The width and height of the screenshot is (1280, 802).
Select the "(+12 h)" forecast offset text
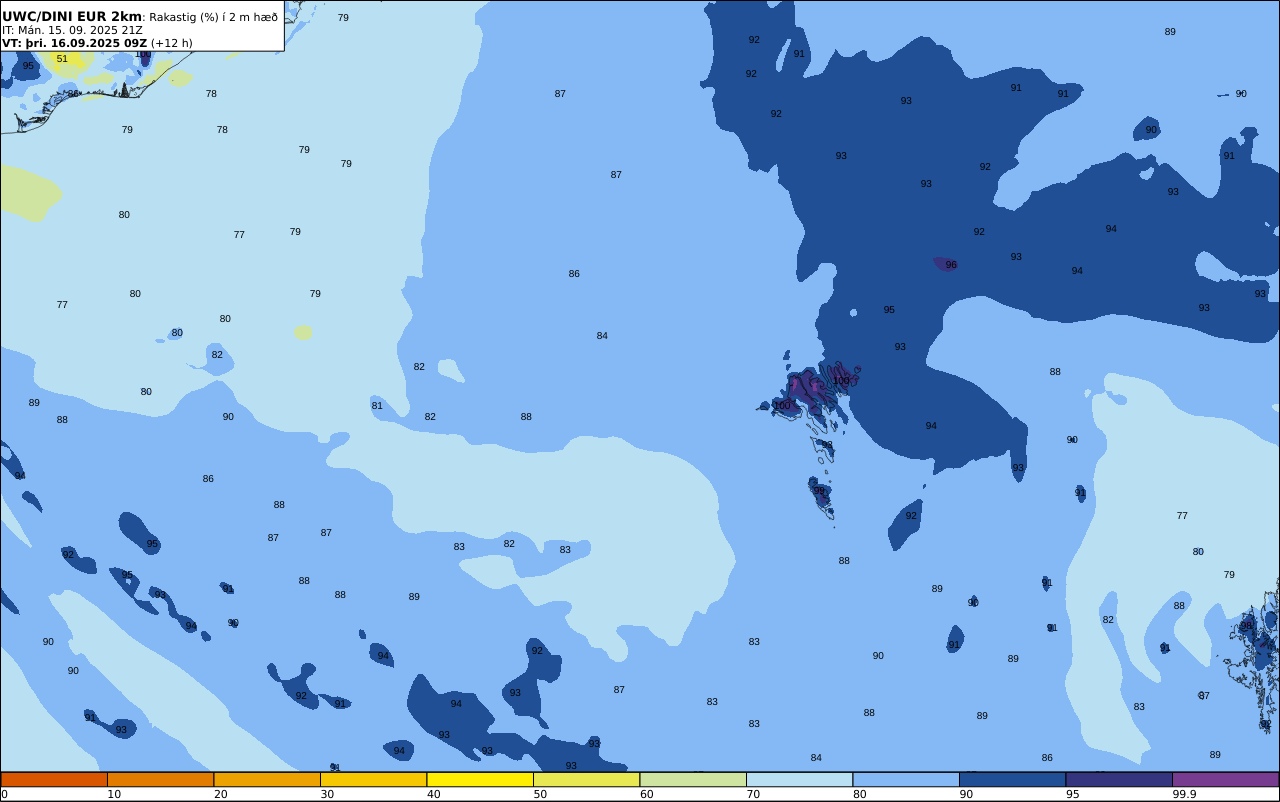click(172, 43)
